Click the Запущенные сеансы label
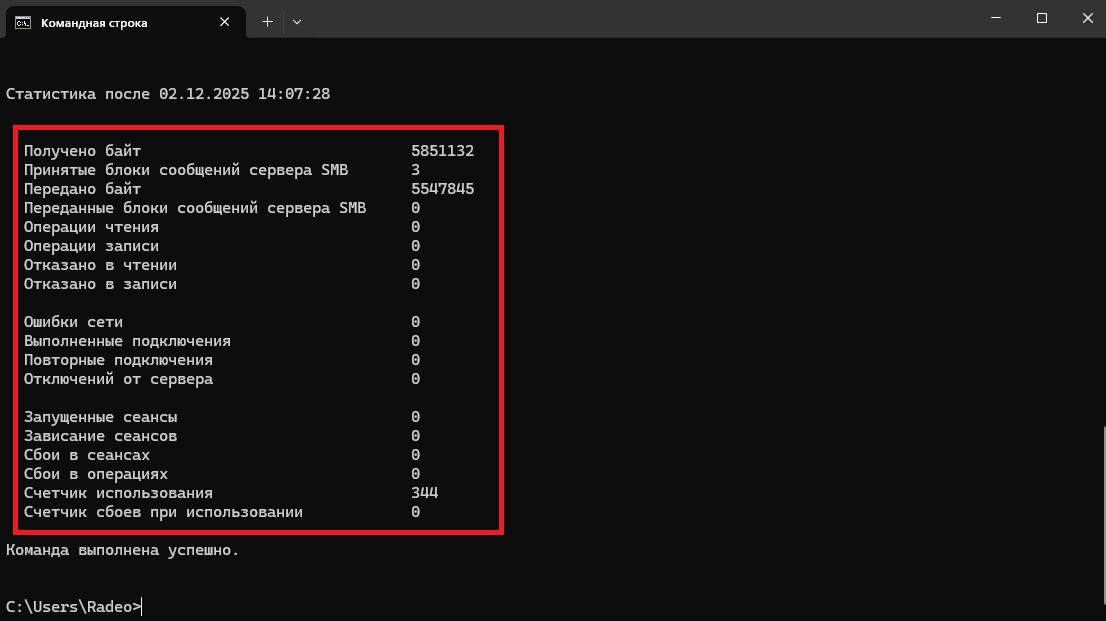 (x=100, y=417)
